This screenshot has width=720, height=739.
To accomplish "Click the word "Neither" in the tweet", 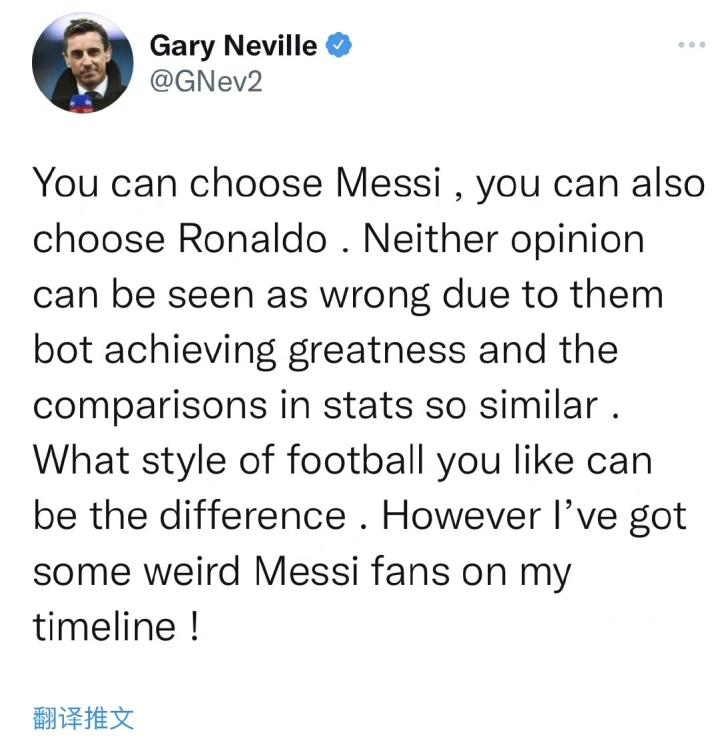I will 422,239.
